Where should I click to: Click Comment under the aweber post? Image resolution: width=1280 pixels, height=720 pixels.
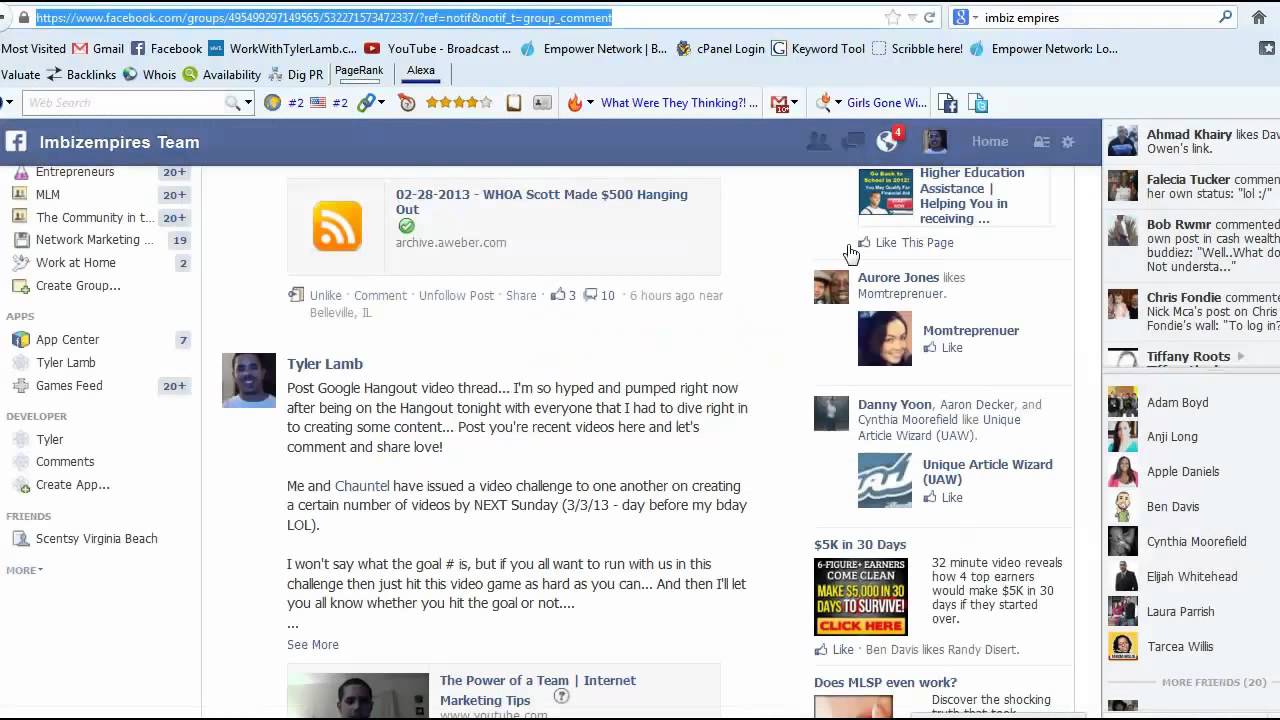(380, 295)
